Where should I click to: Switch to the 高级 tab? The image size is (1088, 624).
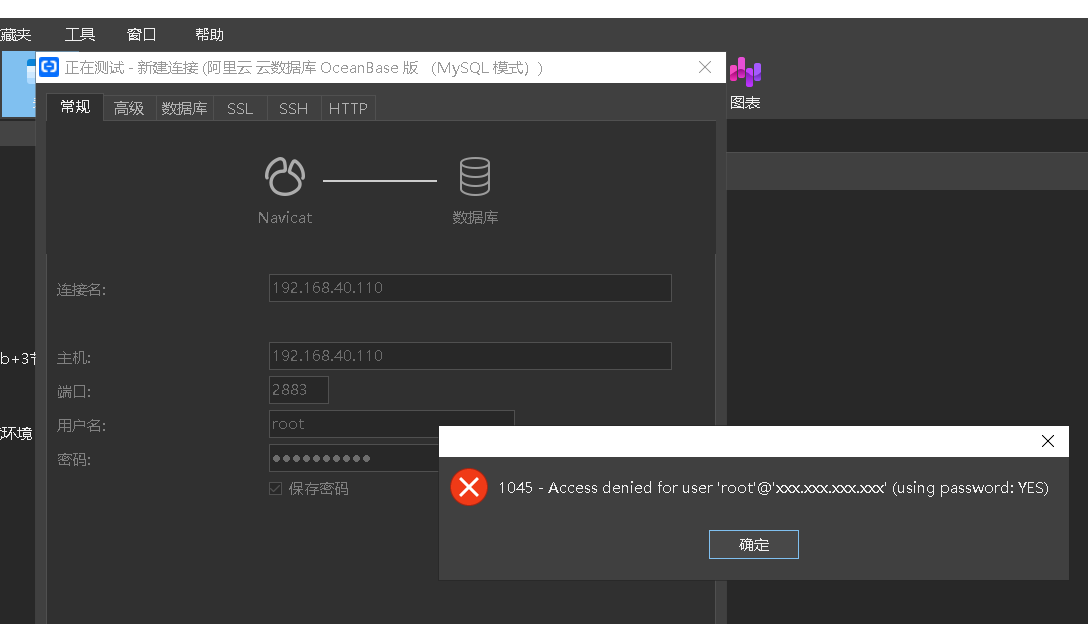point(129,109)
